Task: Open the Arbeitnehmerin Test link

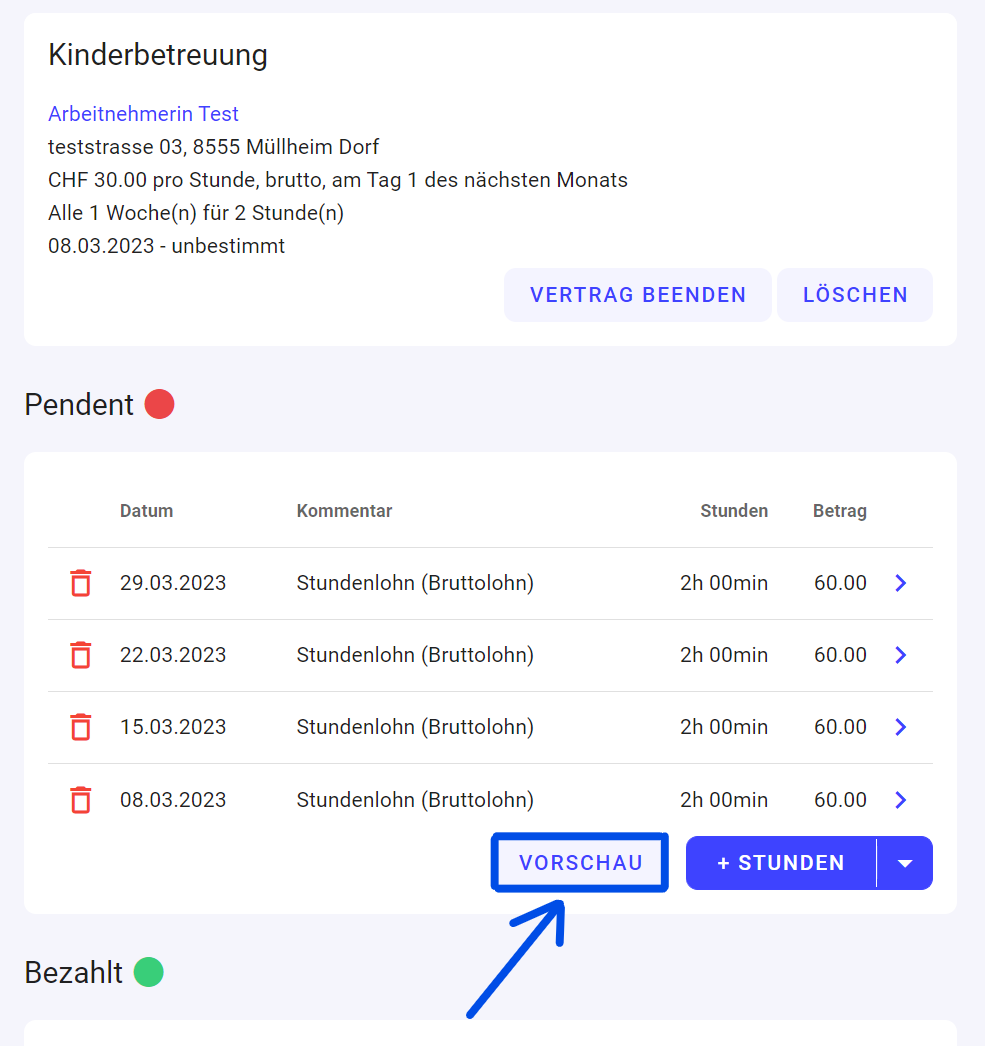Action: point(143,114)
